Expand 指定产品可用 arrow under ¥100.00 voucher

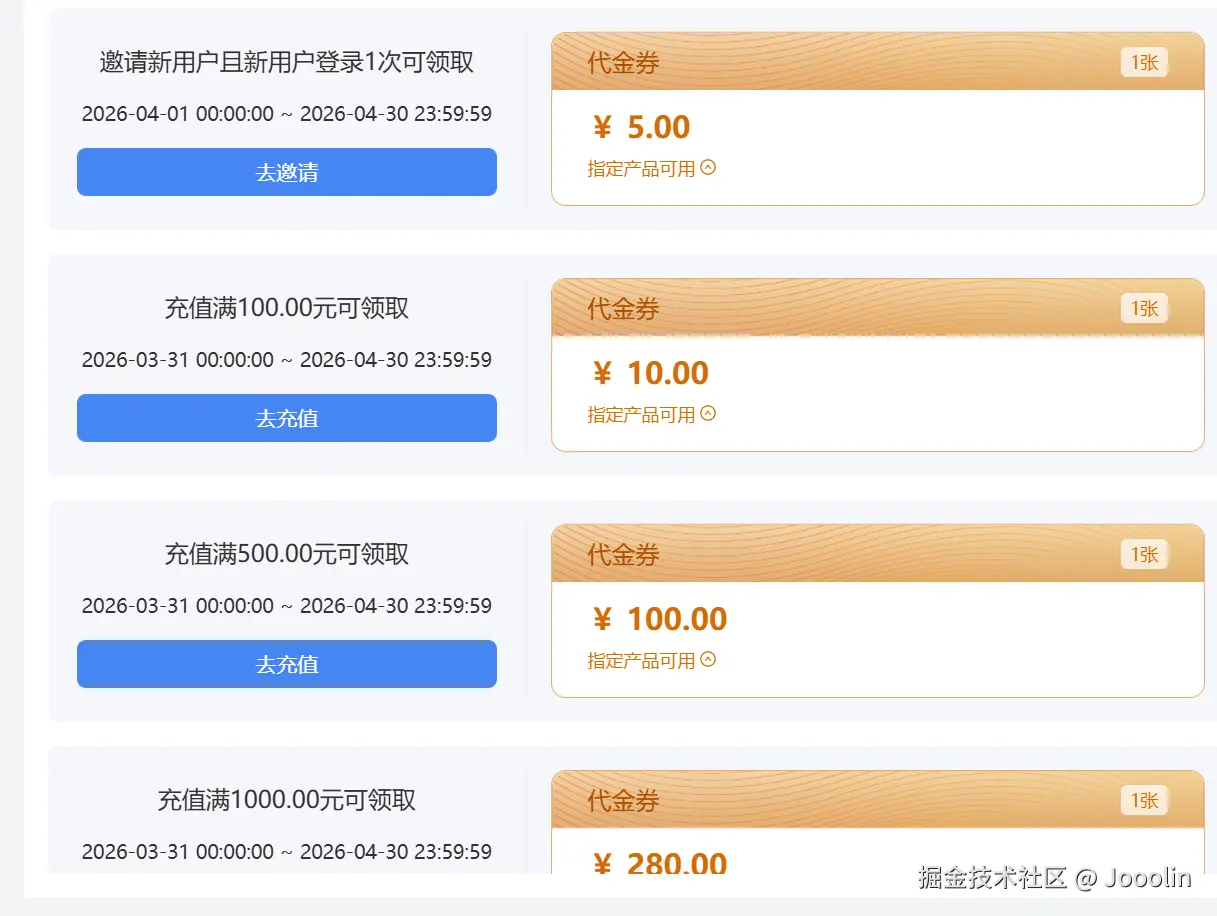tap(709, 659)
